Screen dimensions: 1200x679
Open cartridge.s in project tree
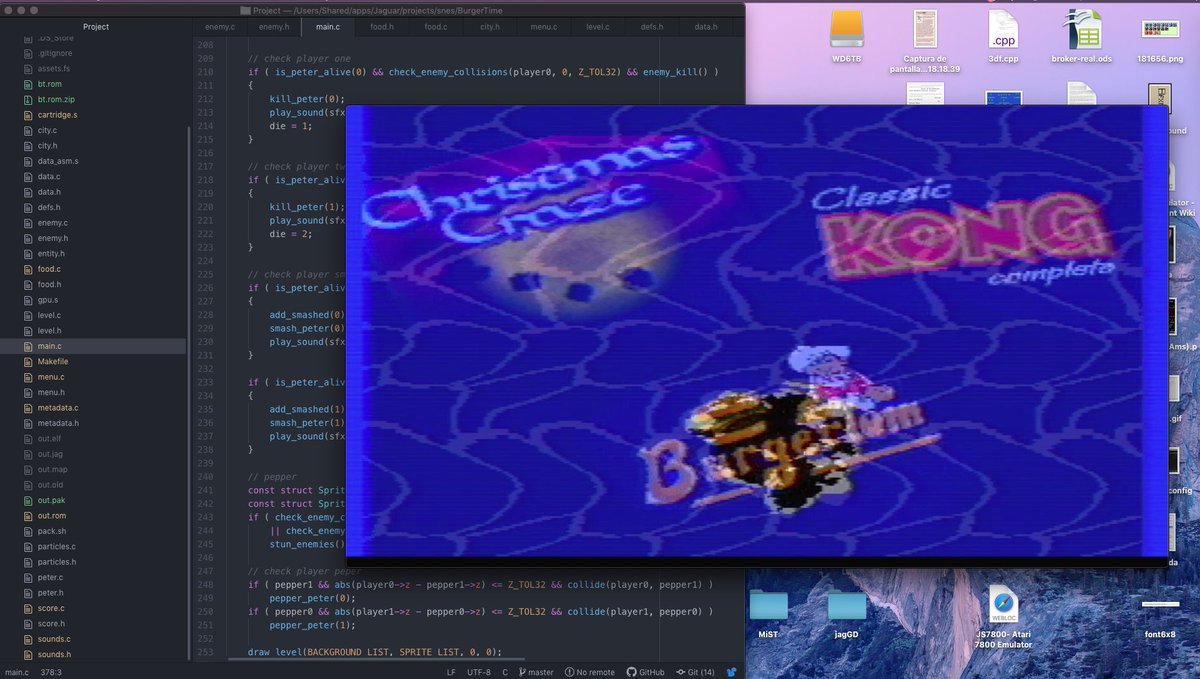[x=57, y=115]
